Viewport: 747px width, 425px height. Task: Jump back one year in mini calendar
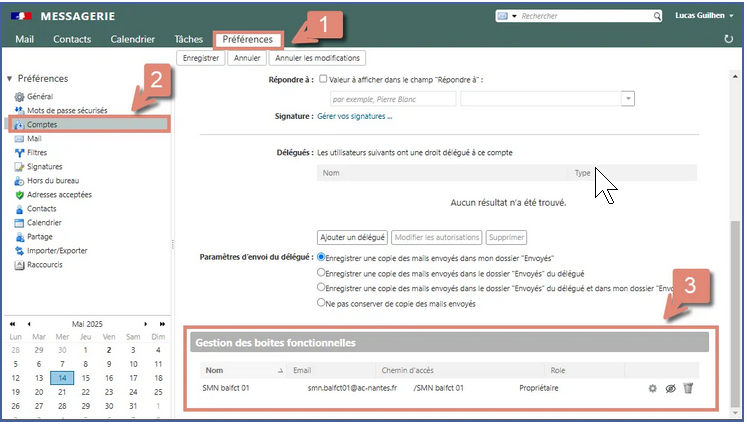12,323
